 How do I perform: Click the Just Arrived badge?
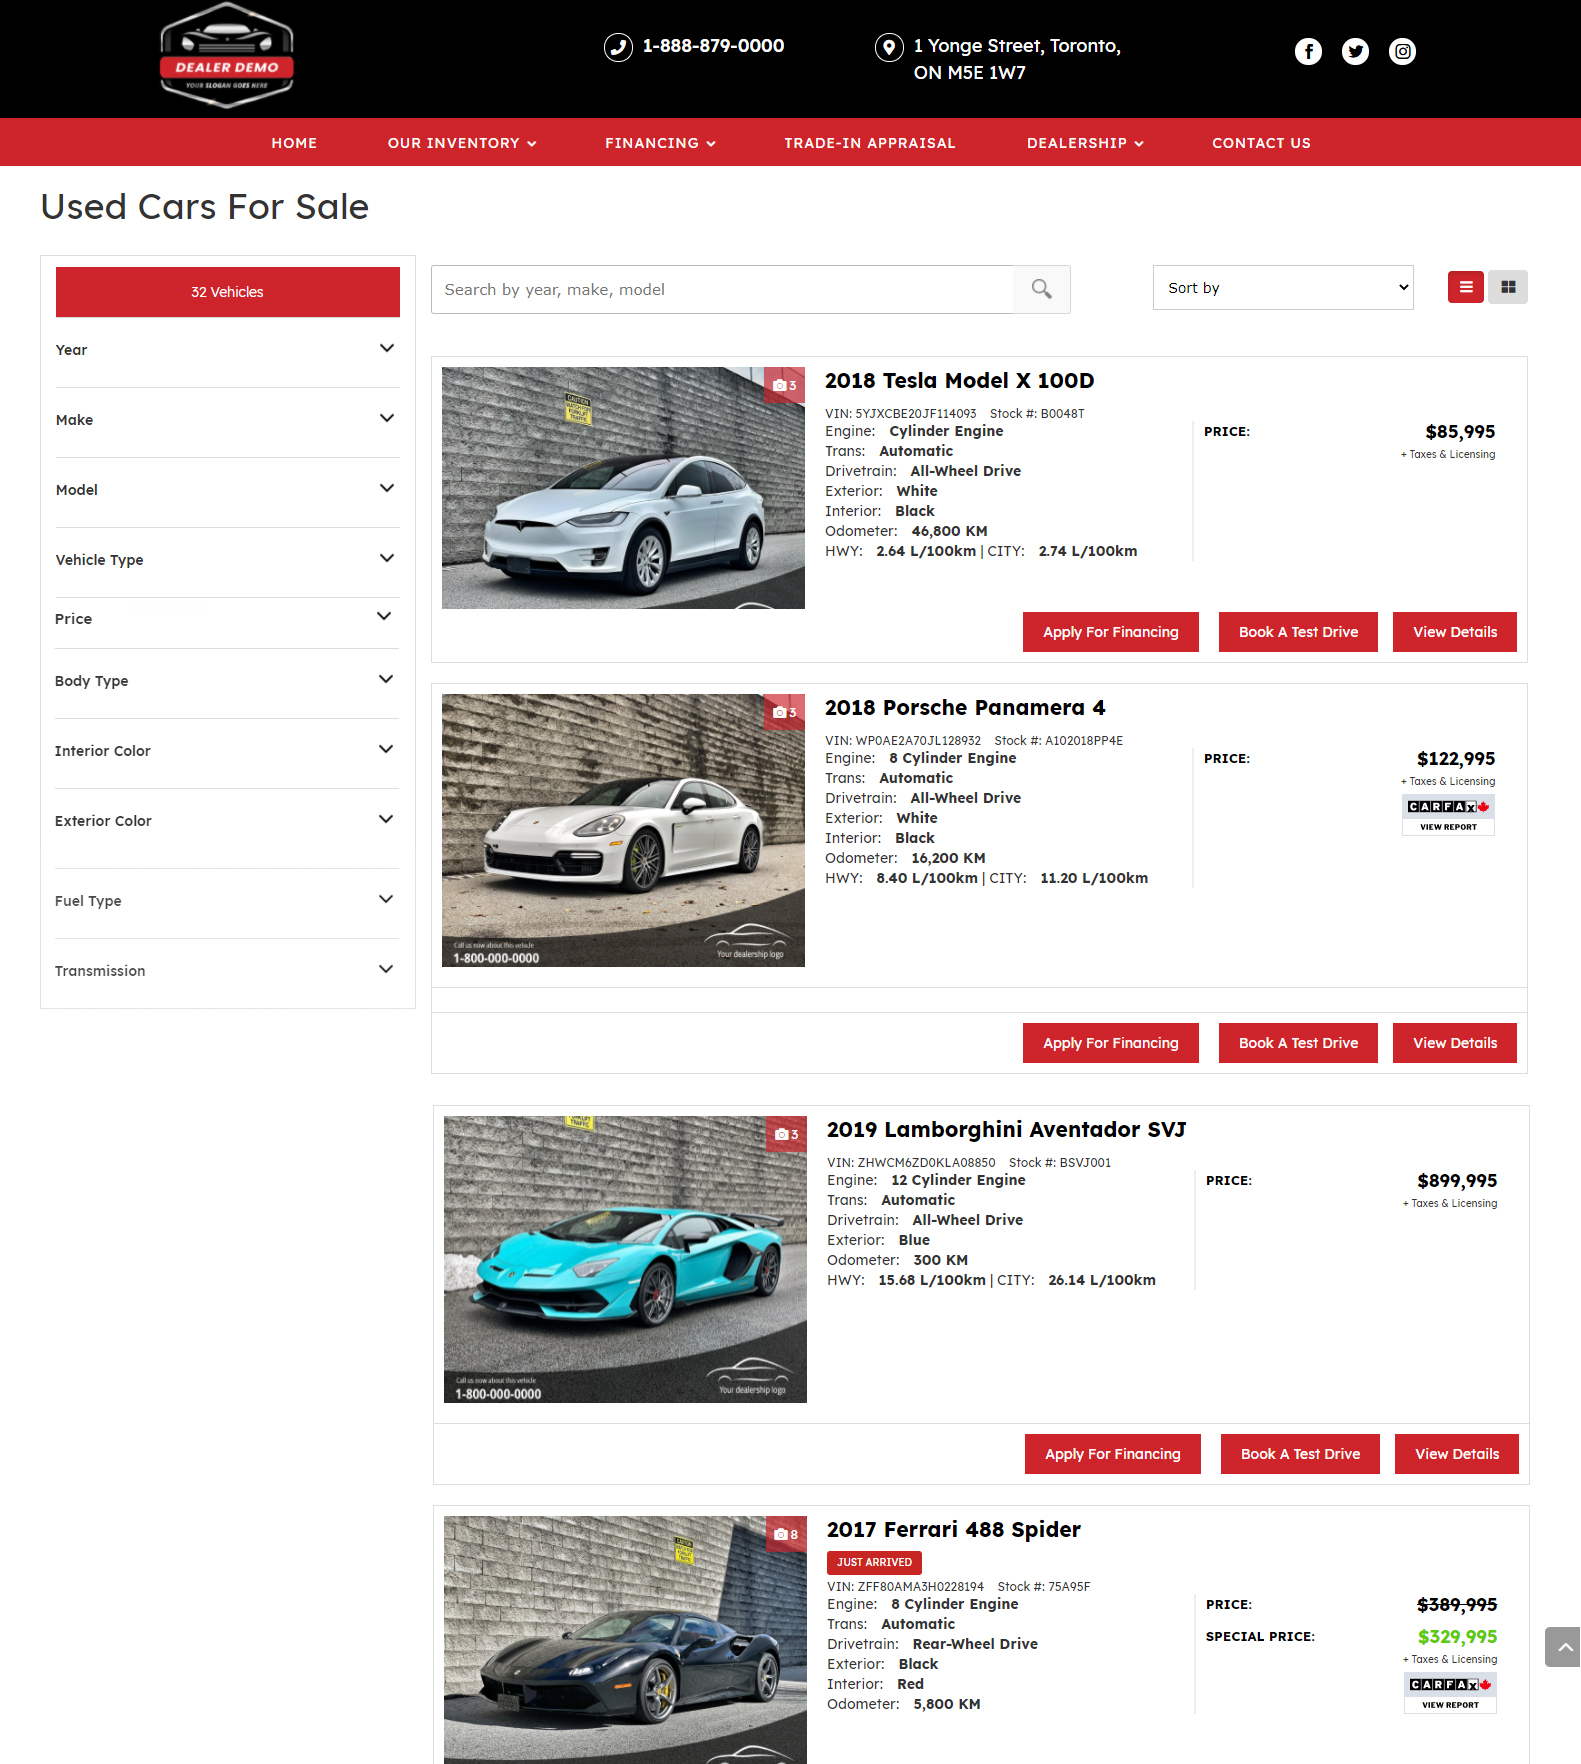coord(874,1562)
